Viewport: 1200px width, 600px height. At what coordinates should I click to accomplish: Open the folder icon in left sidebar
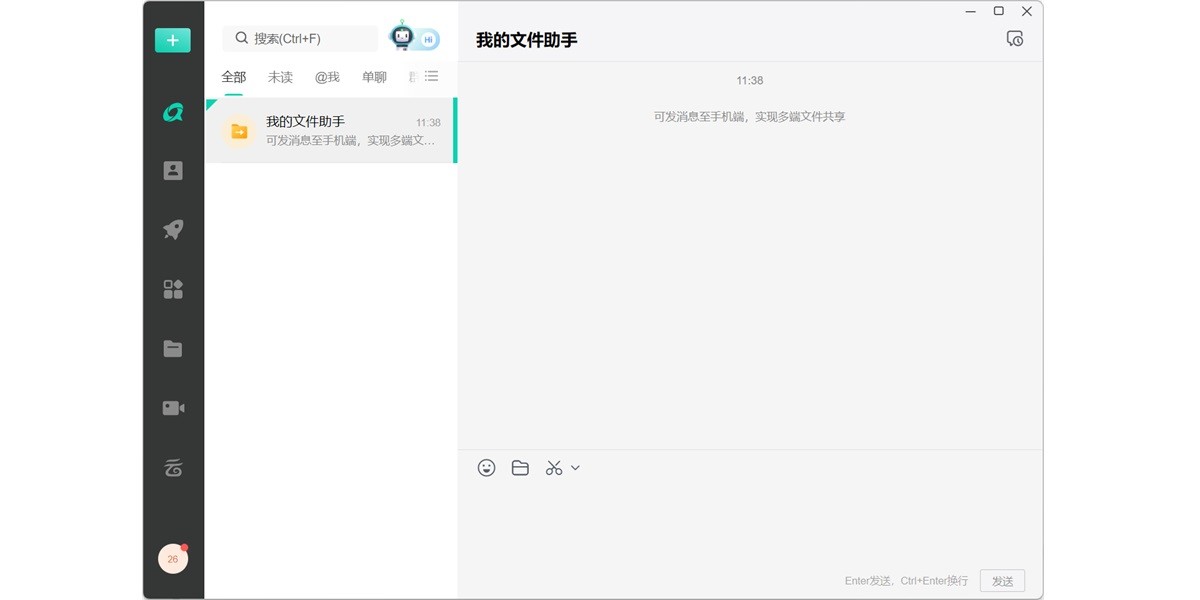tap(173, 349)
